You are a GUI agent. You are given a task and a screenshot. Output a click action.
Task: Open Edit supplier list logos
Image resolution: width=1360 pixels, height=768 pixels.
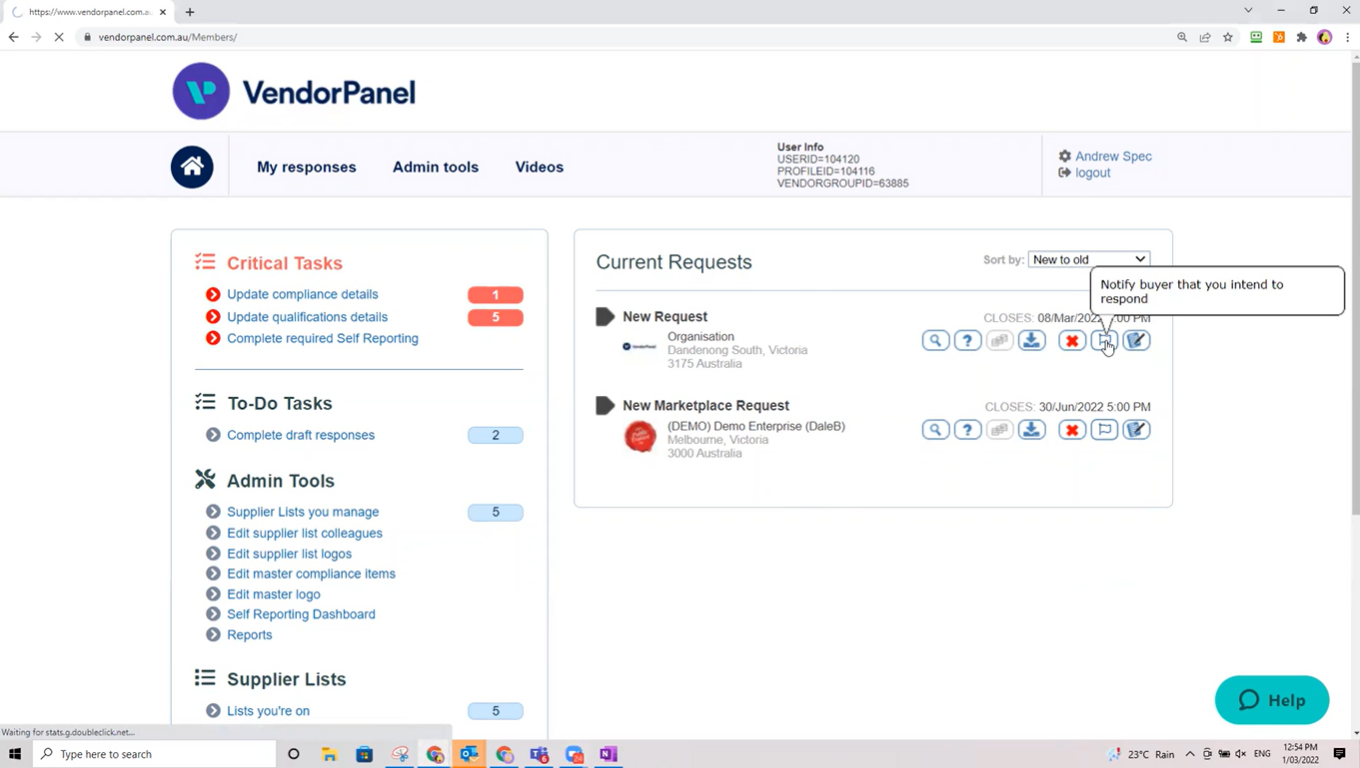[289, 554]
